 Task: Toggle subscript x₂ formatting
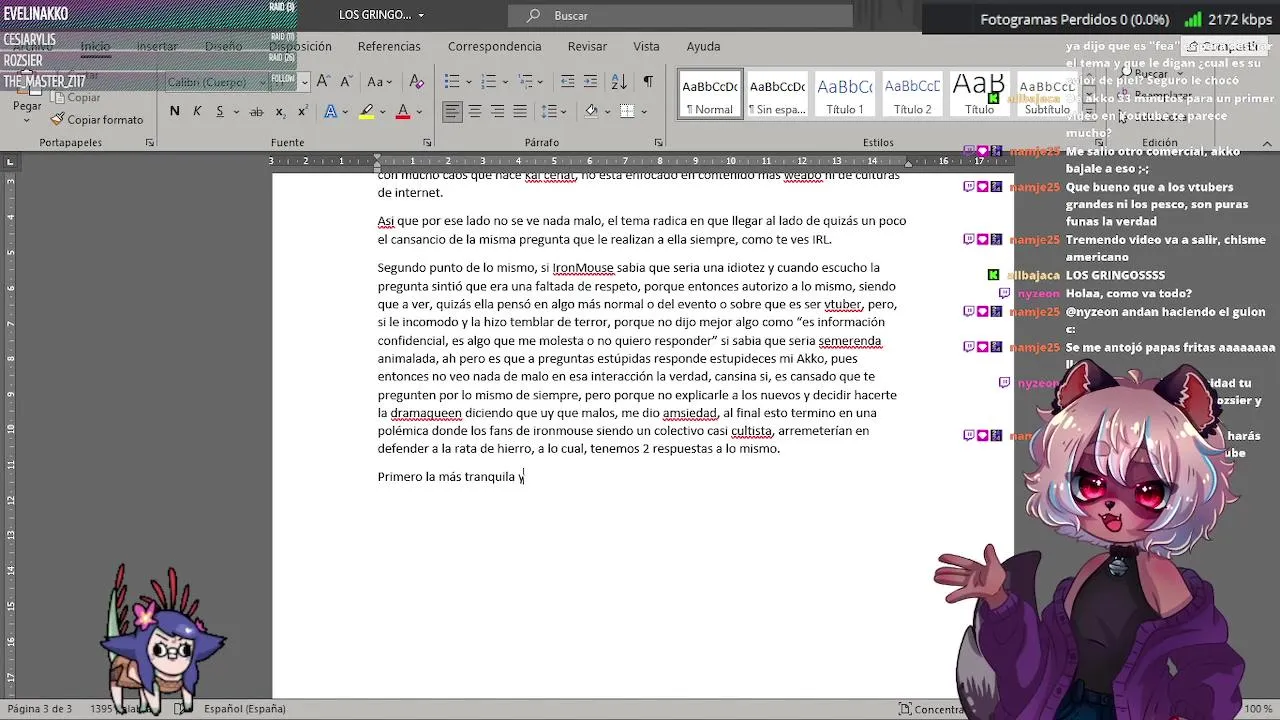pos(280,111)
